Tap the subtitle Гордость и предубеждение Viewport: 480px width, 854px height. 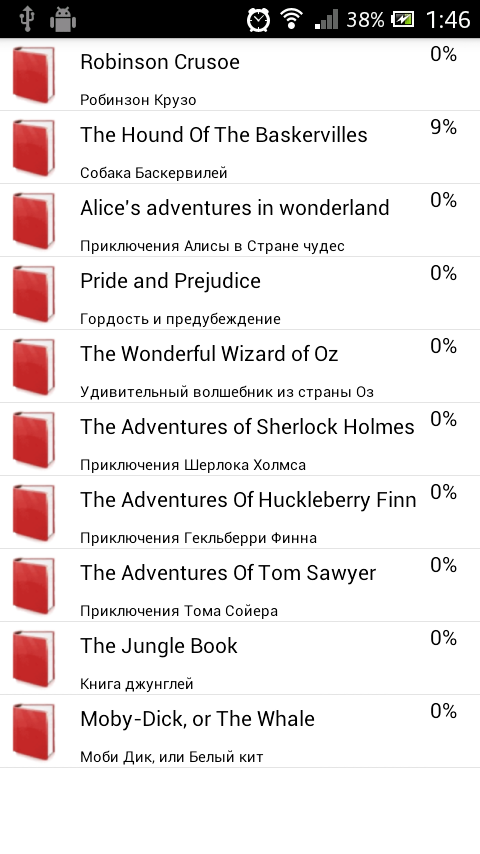coord(180,319)
